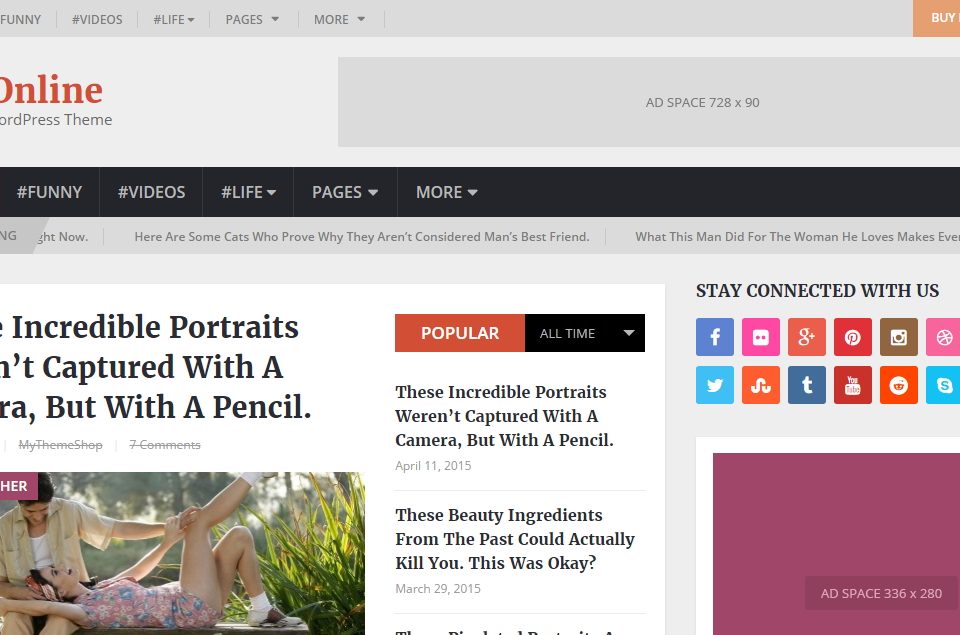Screen dimensions: 960x635
Task: Open the Tumblr social icon
Action: coord(806,385)
